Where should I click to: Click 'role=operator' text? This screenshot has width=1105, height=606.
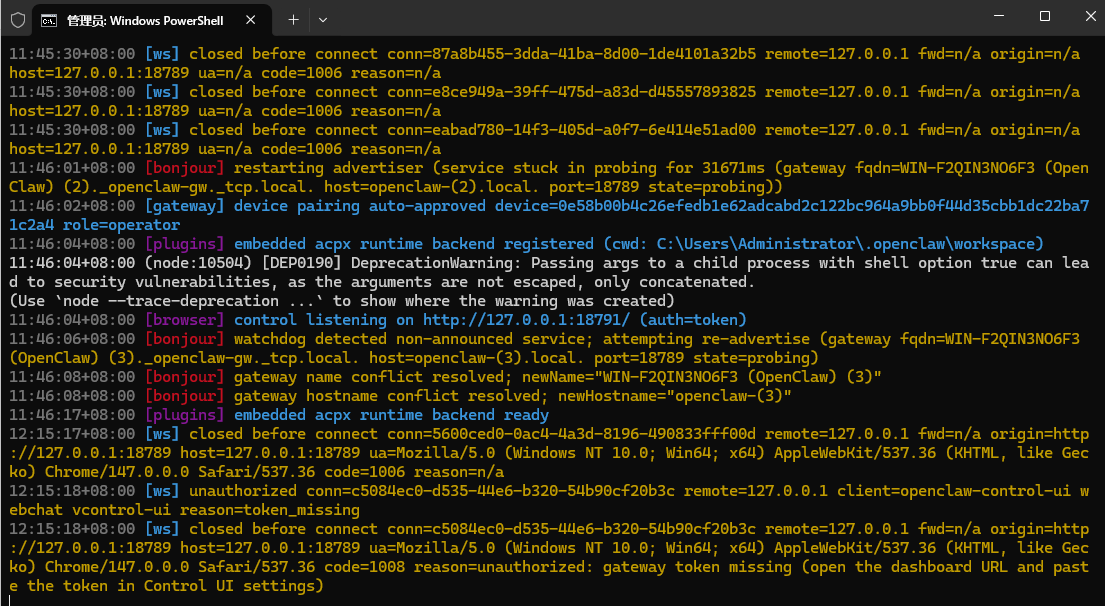click(121, 225)
